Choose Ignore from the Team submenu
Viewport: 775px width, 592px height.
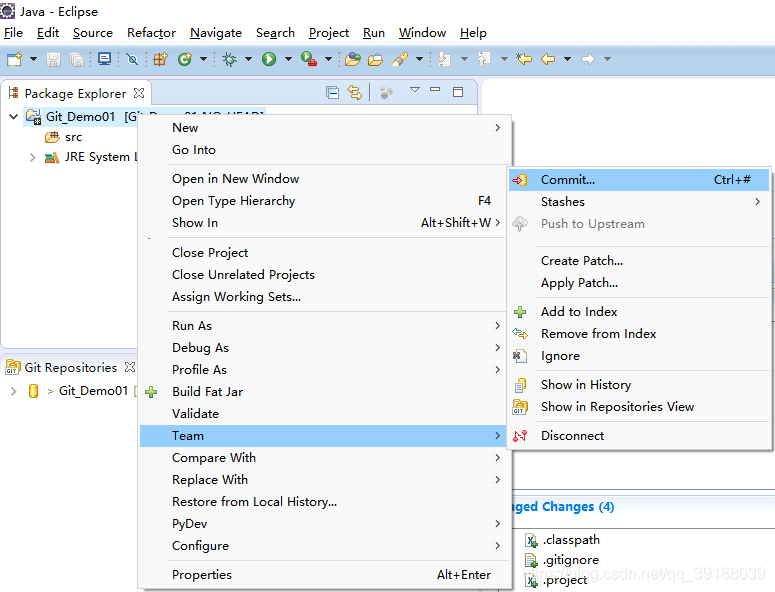639,356
